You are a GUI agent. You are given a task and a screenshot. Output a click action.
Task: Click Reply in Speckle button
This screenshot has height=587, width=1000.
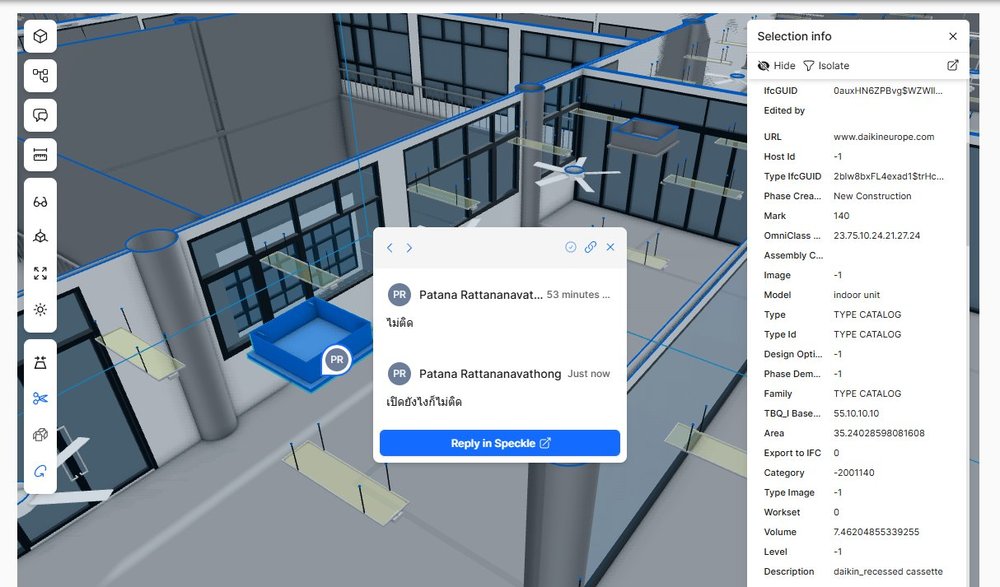[x=500, y=443]
